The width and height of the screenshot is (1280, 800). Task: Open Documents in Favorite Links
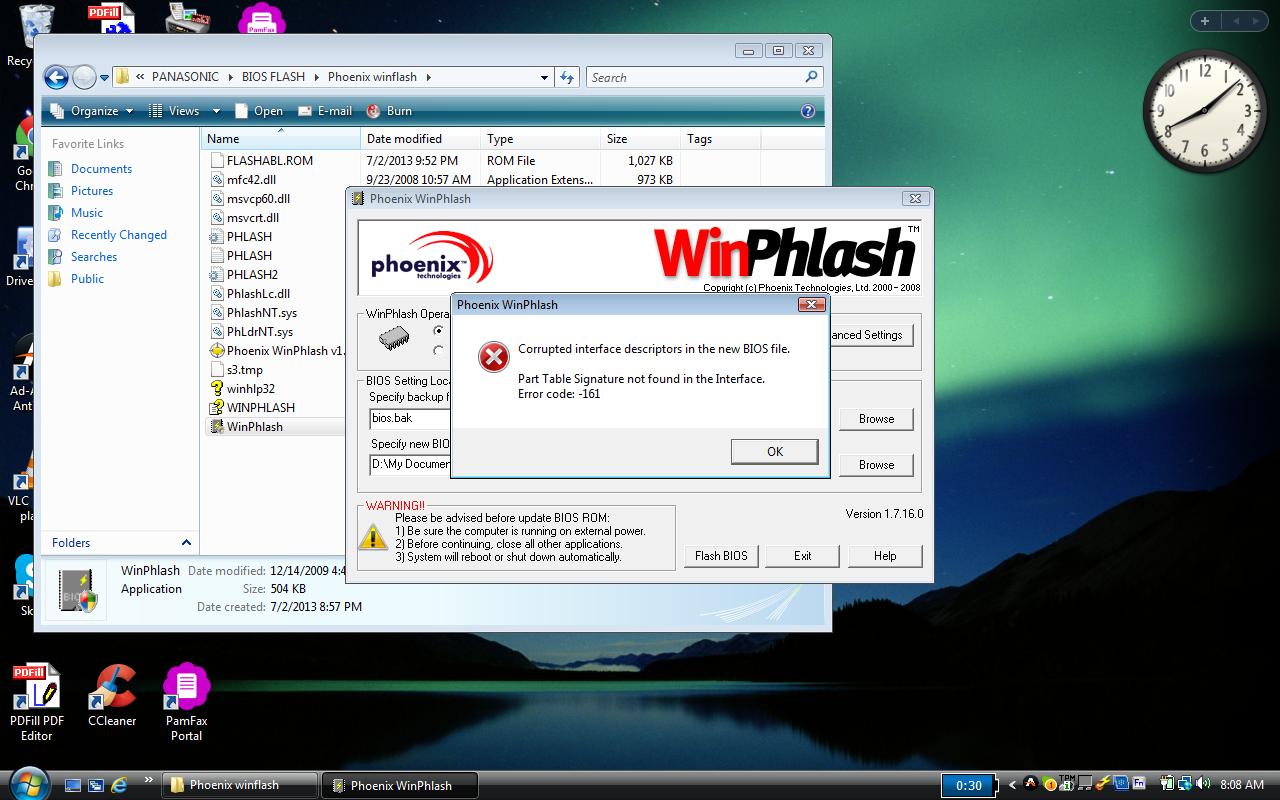pos(101,169)
